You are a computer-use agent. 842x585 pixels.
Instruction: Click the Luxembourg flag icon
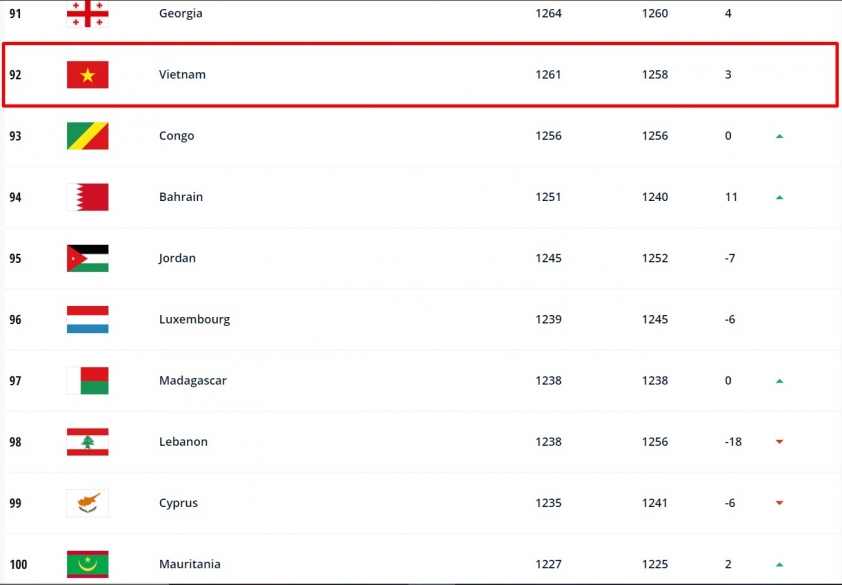pos(88,320)
